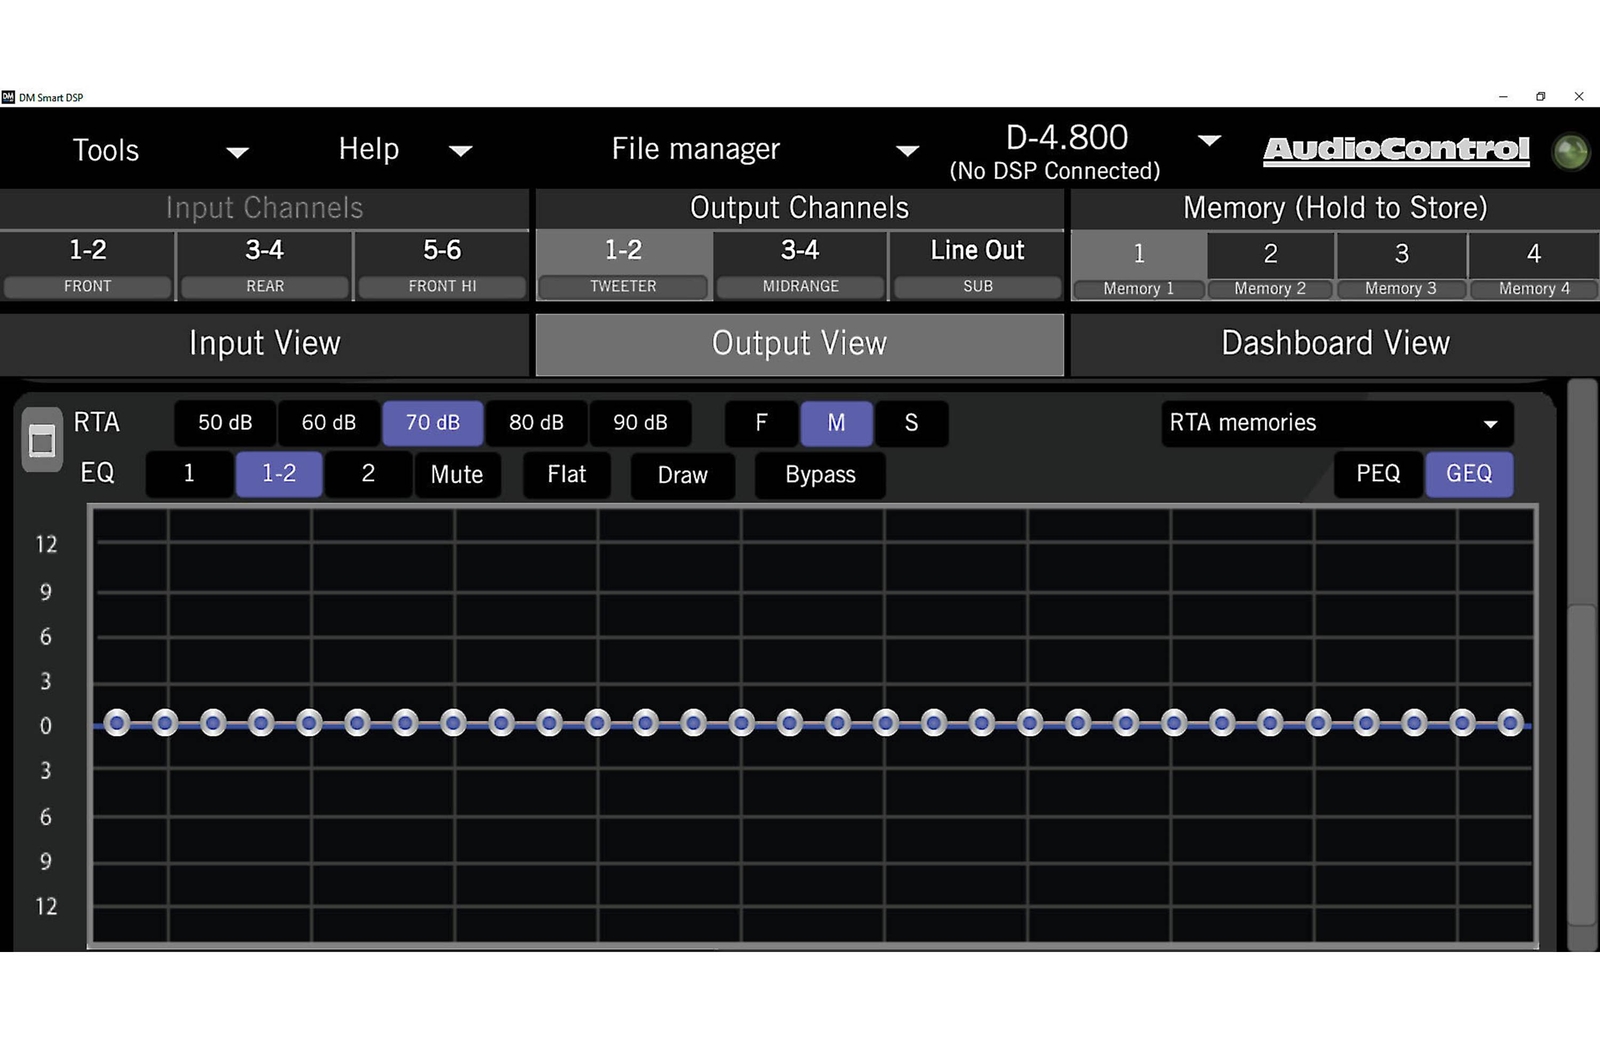Click the Input Channels header
Viewport: 1600px width, 1040px height.
[x=264, y=208]
